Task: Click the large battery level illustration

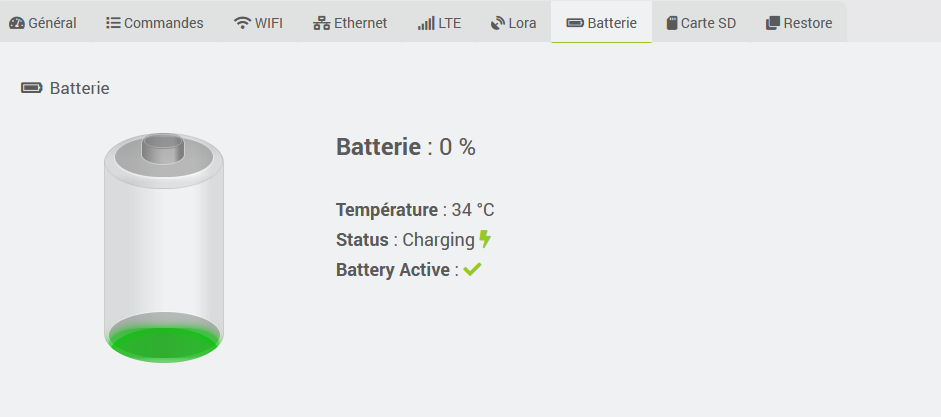Action: point(164,246)
